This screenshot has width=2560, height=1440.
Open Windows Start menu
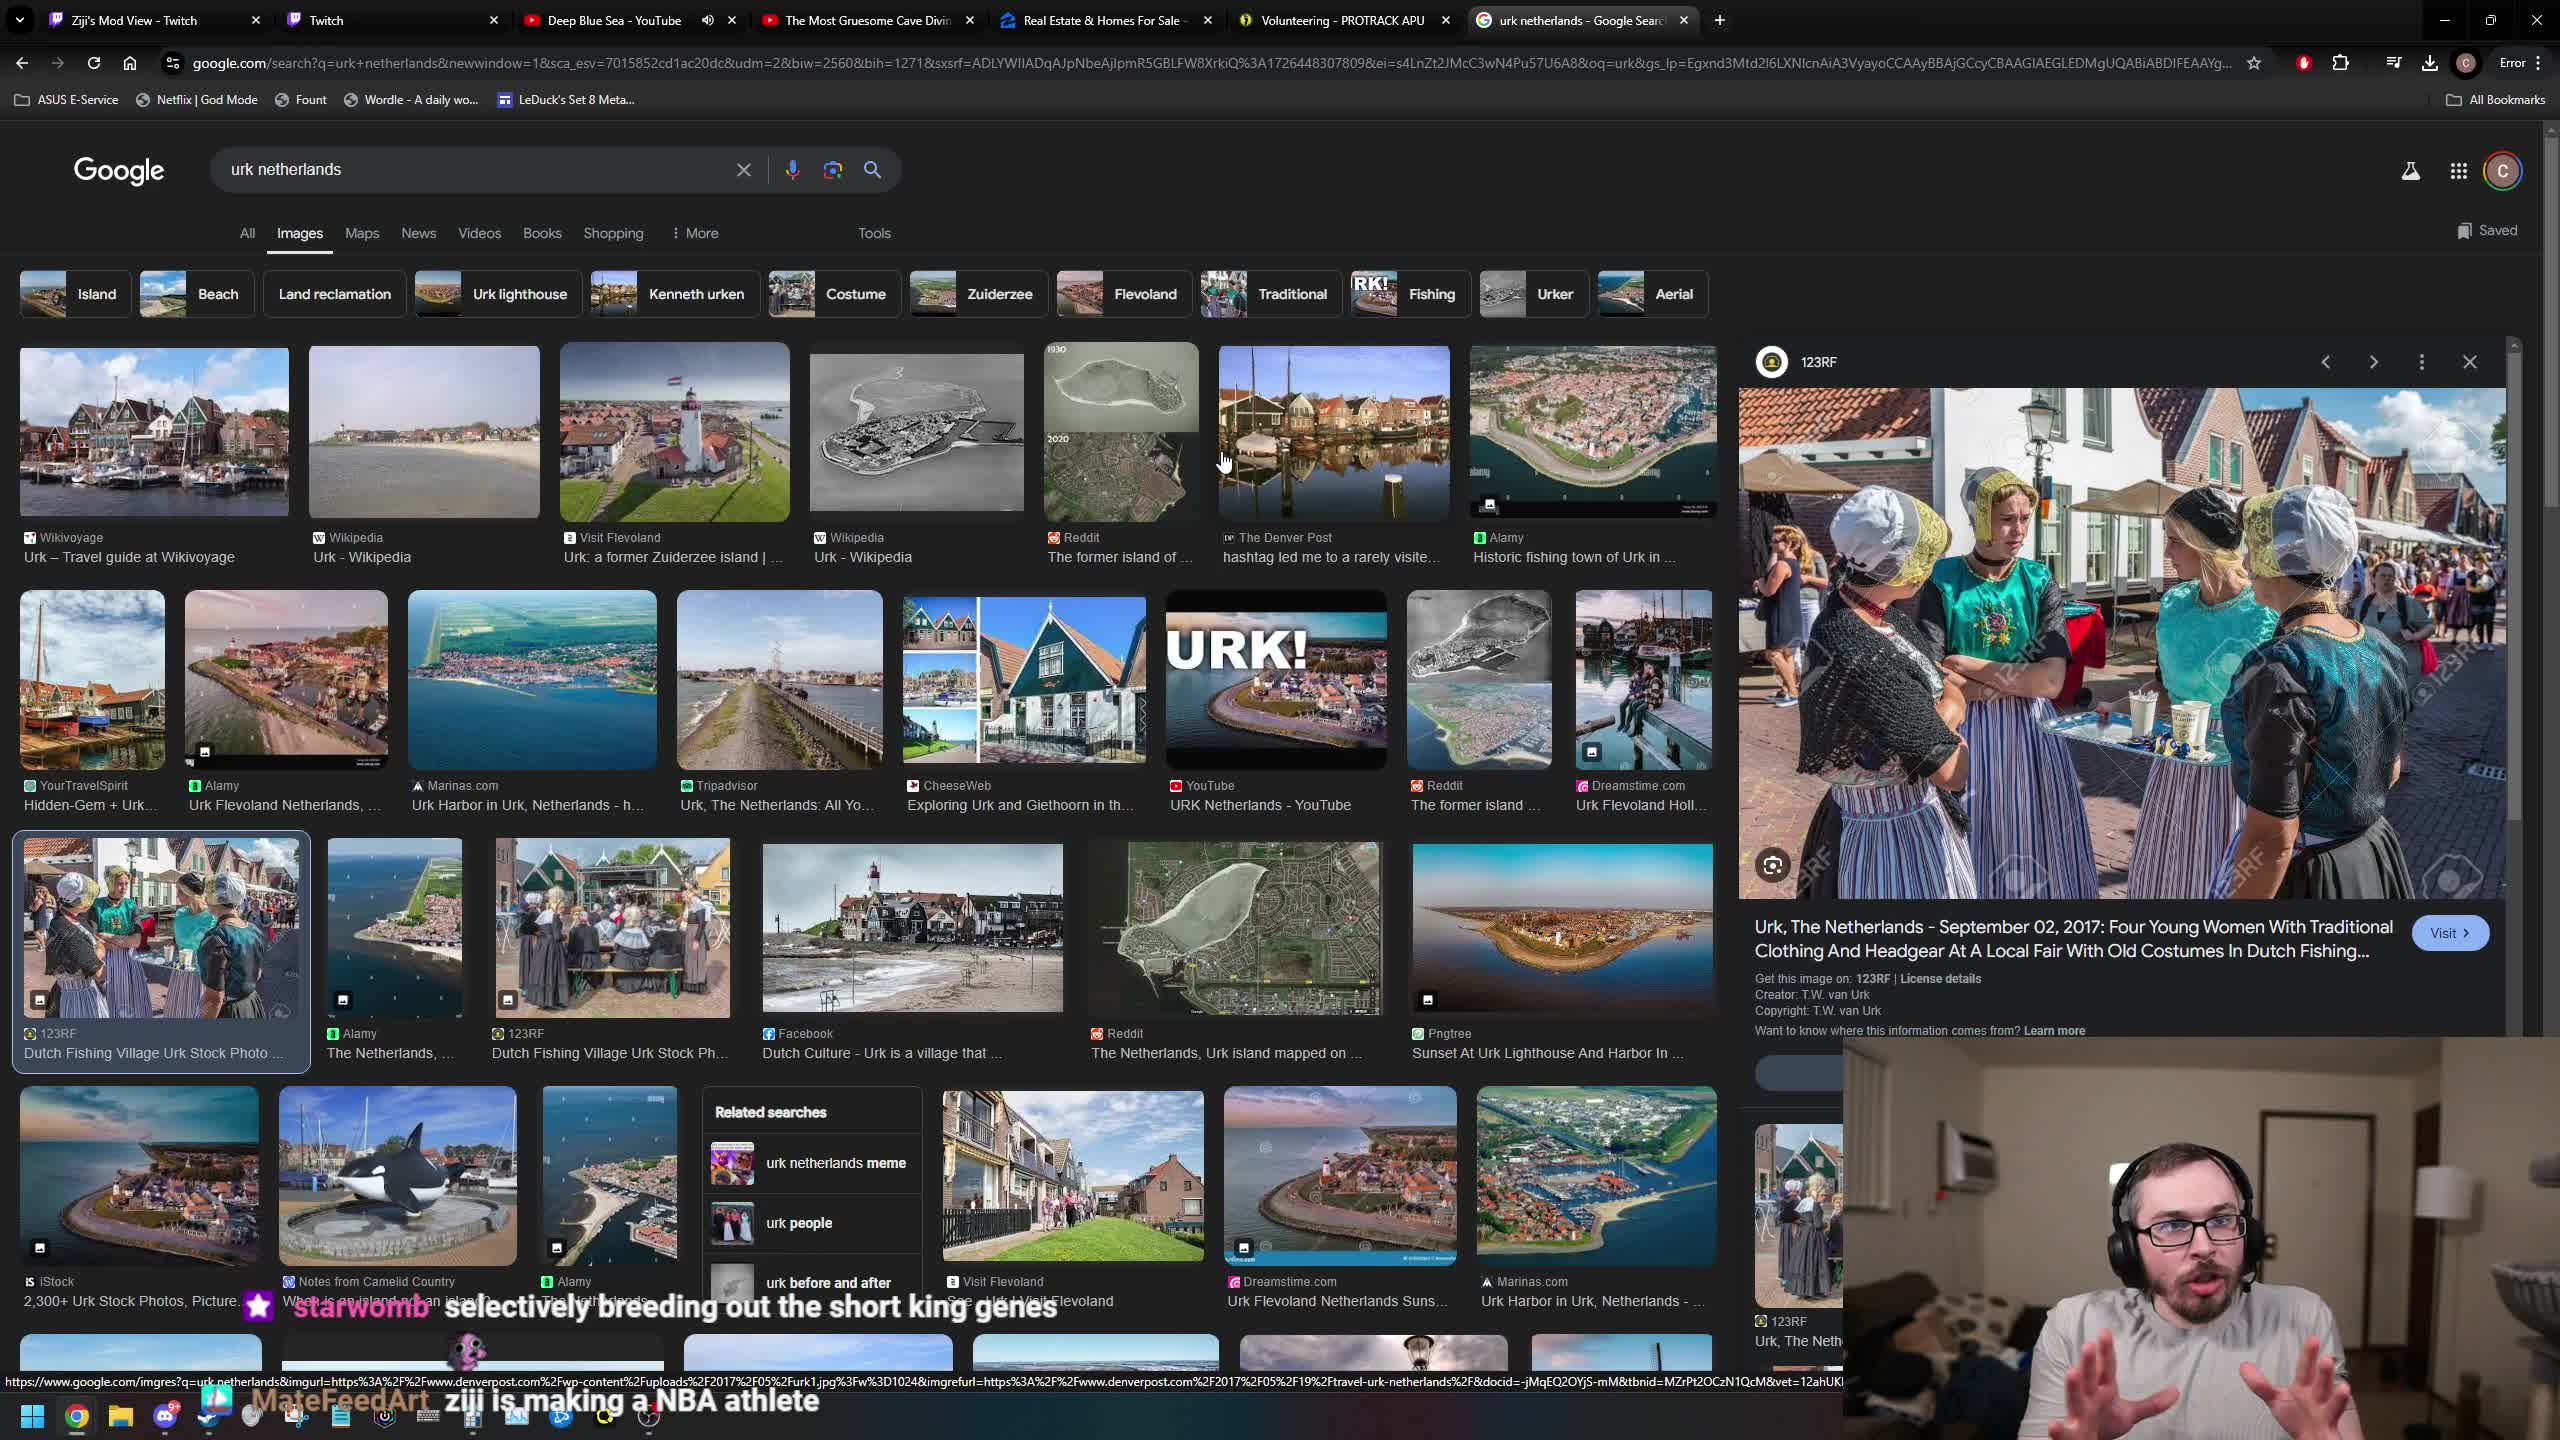tap(32, 1416)
